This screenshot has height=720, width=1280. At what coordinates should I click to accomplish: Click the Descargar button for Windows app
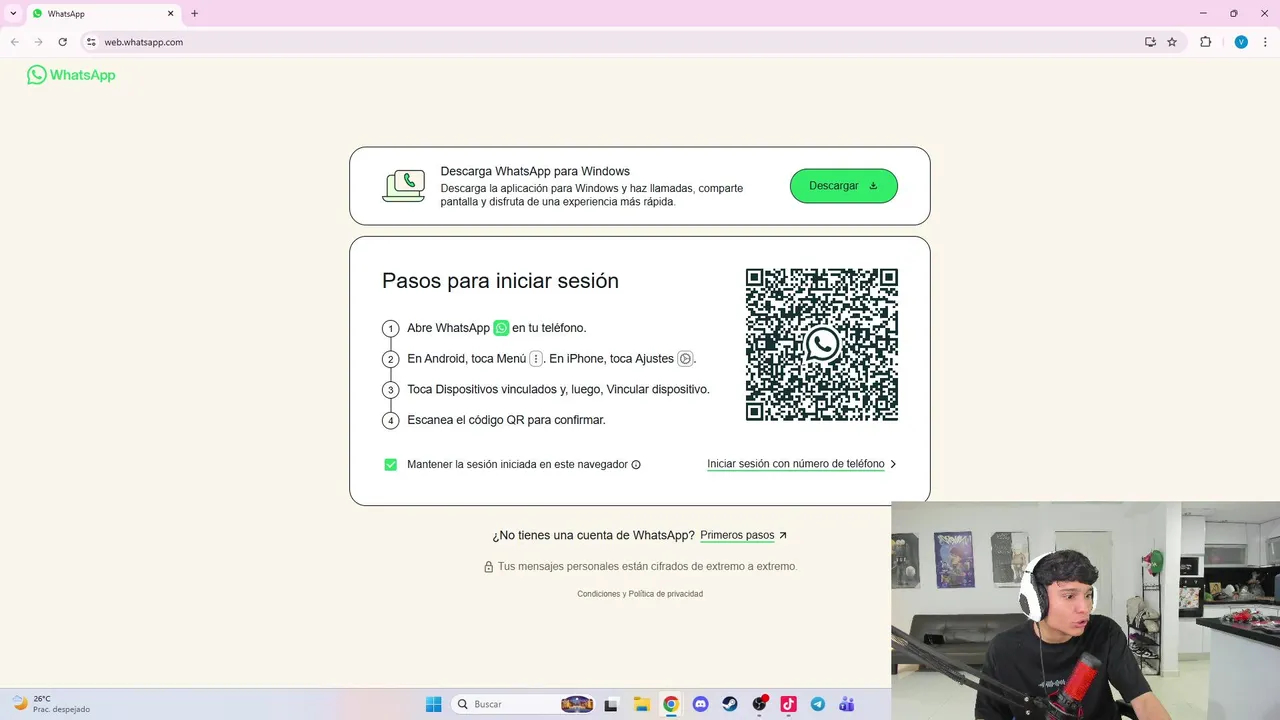click(x=843, y=186)
